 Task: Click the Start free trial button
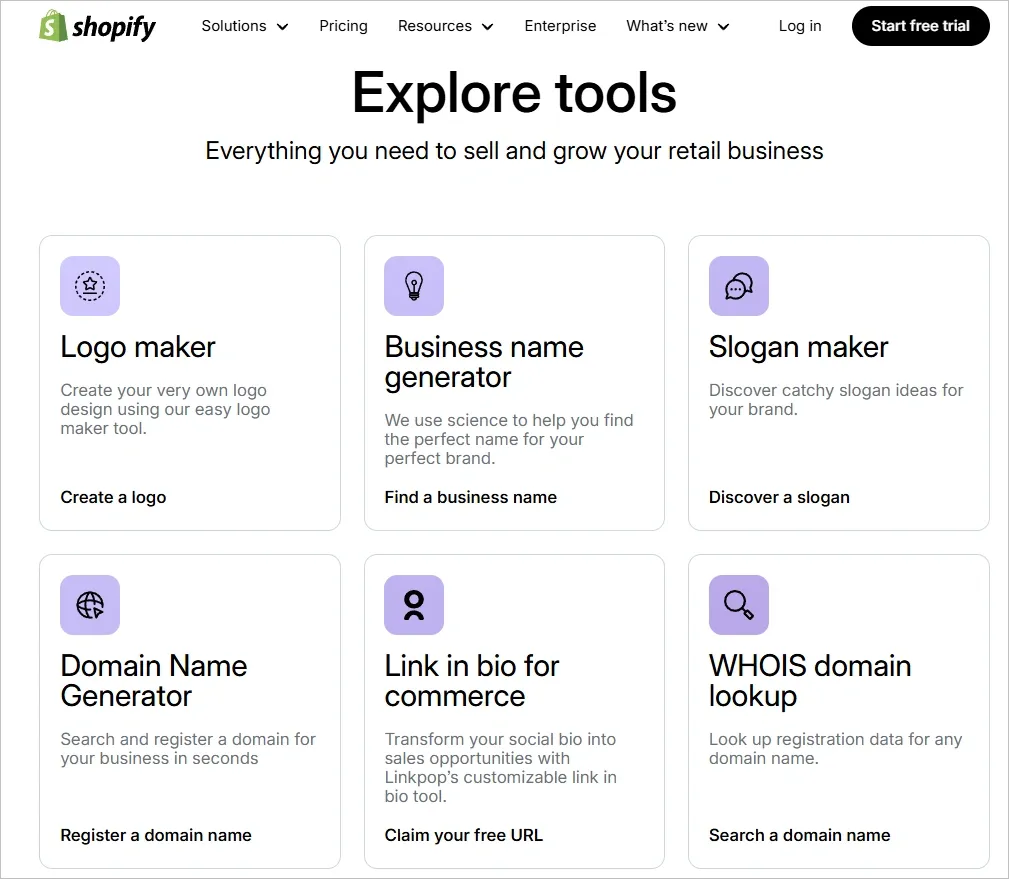click(x=920, y=26)
